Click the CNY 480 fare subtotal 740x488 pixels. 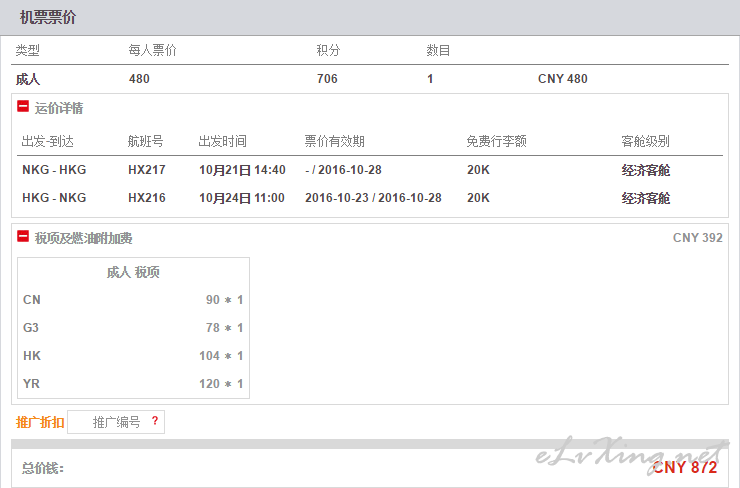coord(563,79)
